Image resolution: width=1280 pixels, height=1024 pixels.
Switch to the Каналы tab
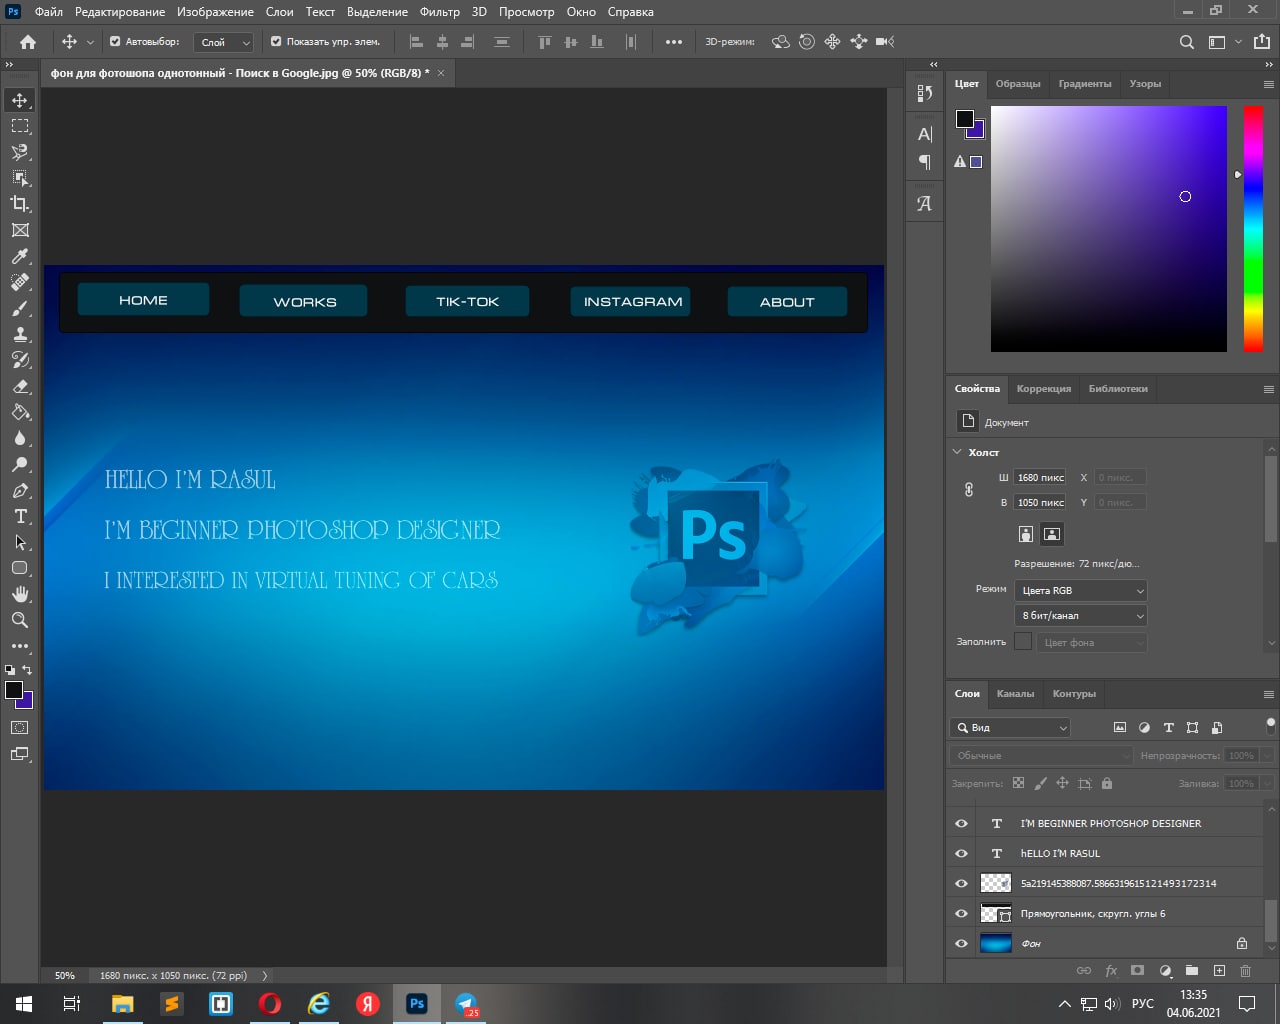1015,694
